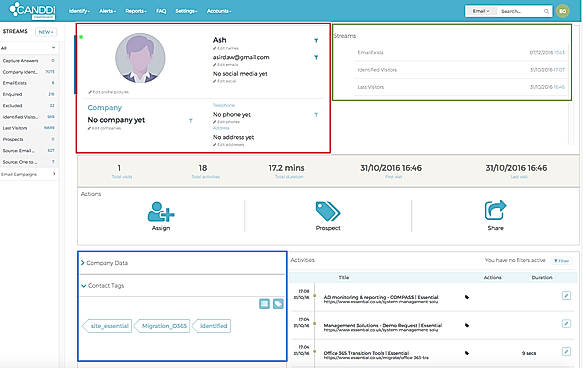
Task: Click the filter funnel beside No phone yet
Action: click(x=316, y=115)
